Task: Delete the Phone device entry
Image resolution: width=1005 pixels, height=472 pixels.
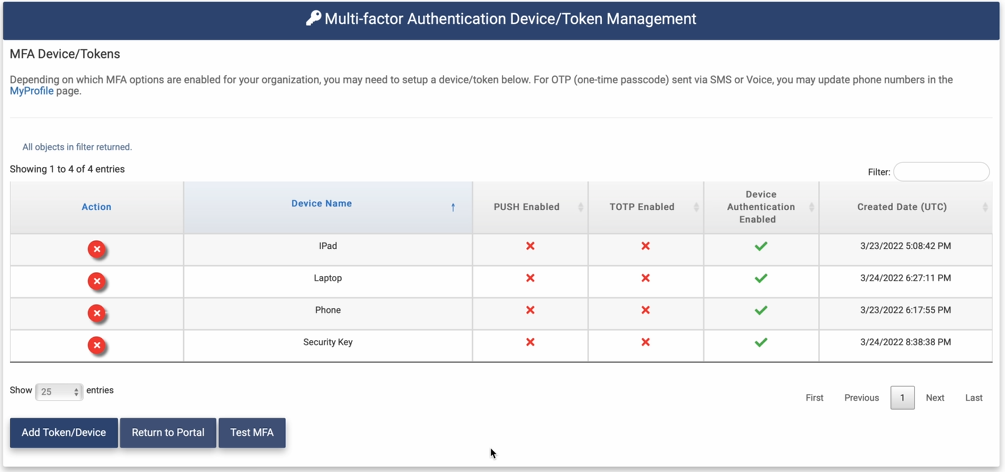Action: [96, 313]
